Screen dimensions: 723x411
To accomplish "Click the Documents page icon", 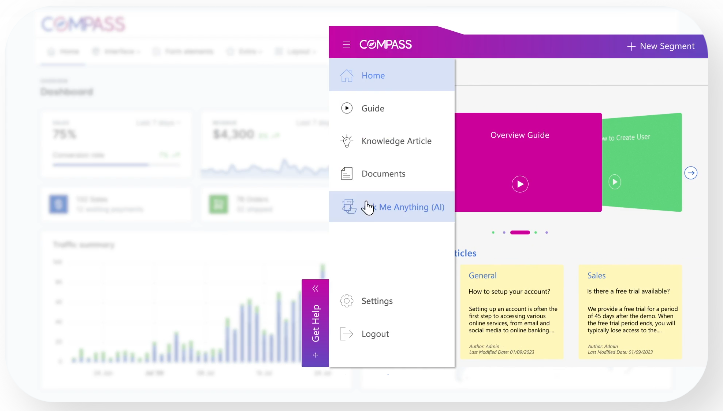I will pyautogui.click(x=346, y=173).
